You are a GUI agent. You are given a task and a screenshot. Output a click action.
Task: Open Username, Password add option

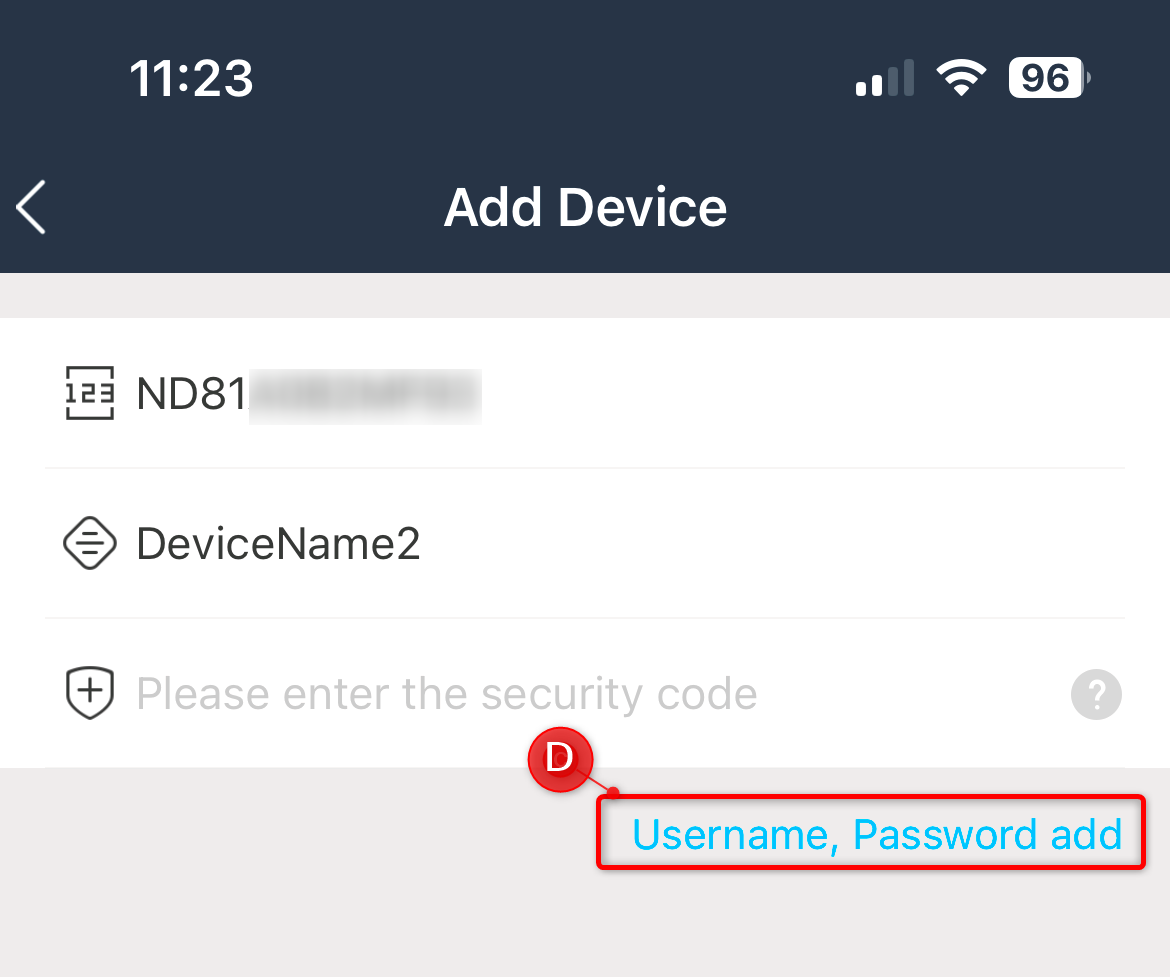[877, 834]
